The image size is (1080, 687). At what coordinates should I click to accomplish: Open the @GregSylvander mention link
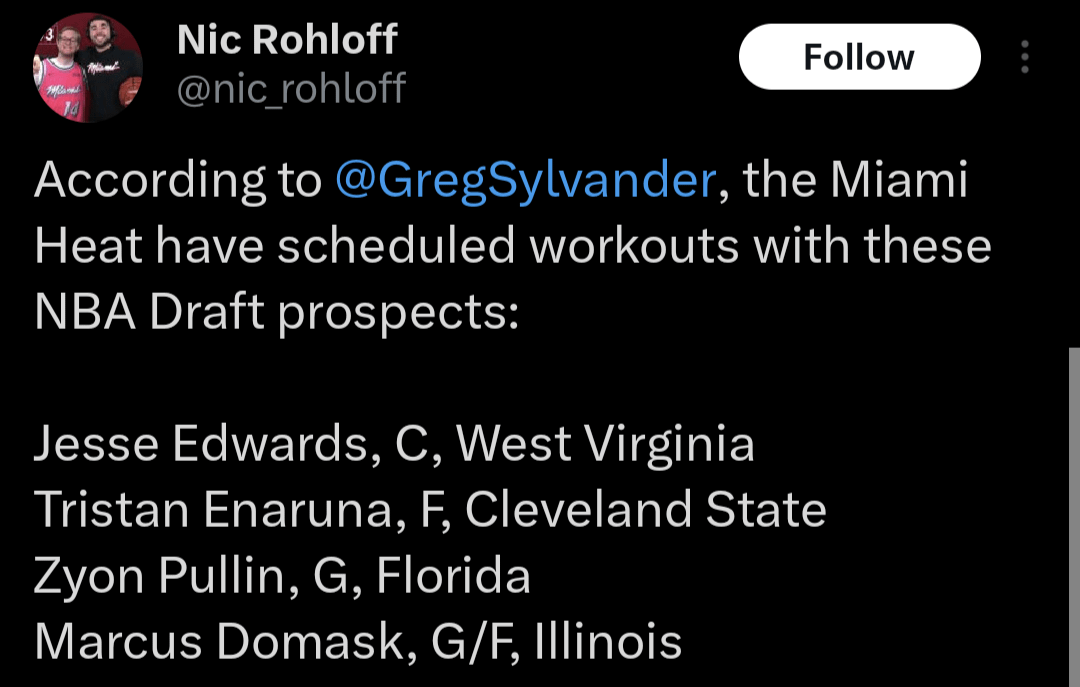[x=526, y=182]
